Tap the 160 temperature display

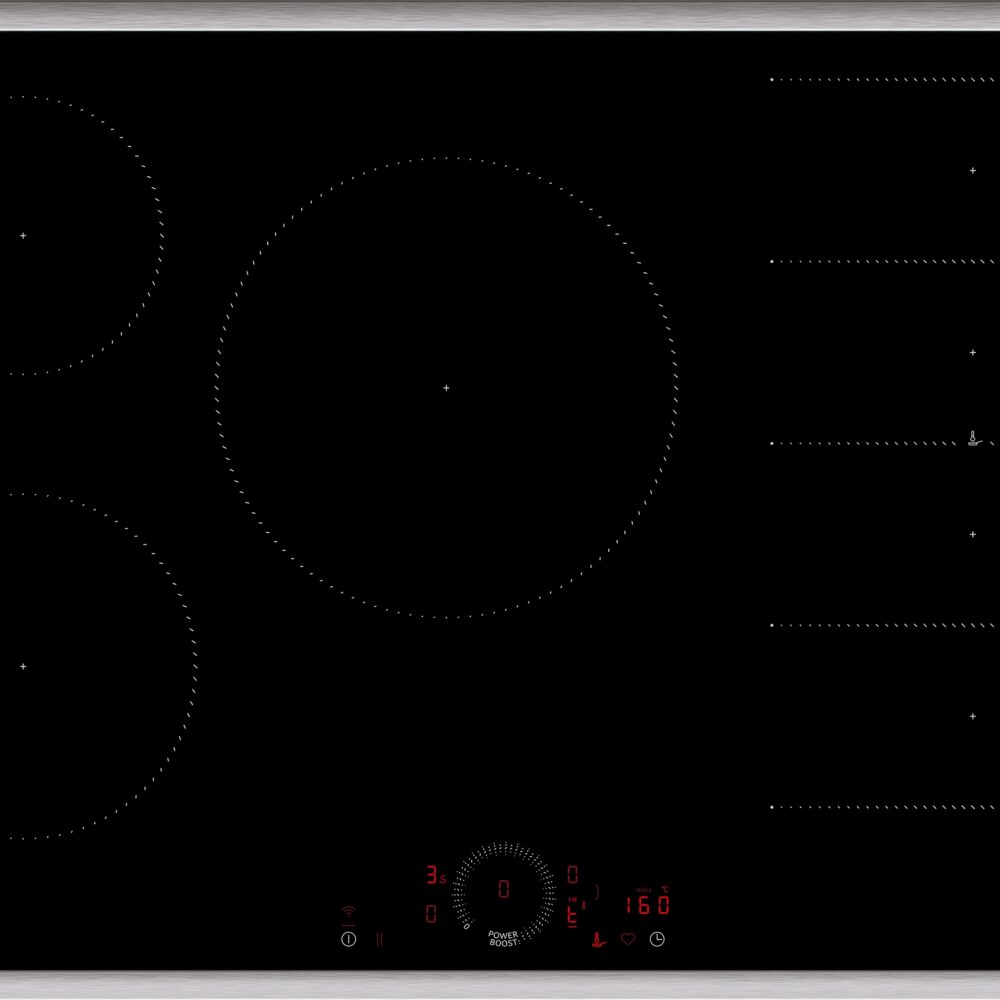point(647,905)
